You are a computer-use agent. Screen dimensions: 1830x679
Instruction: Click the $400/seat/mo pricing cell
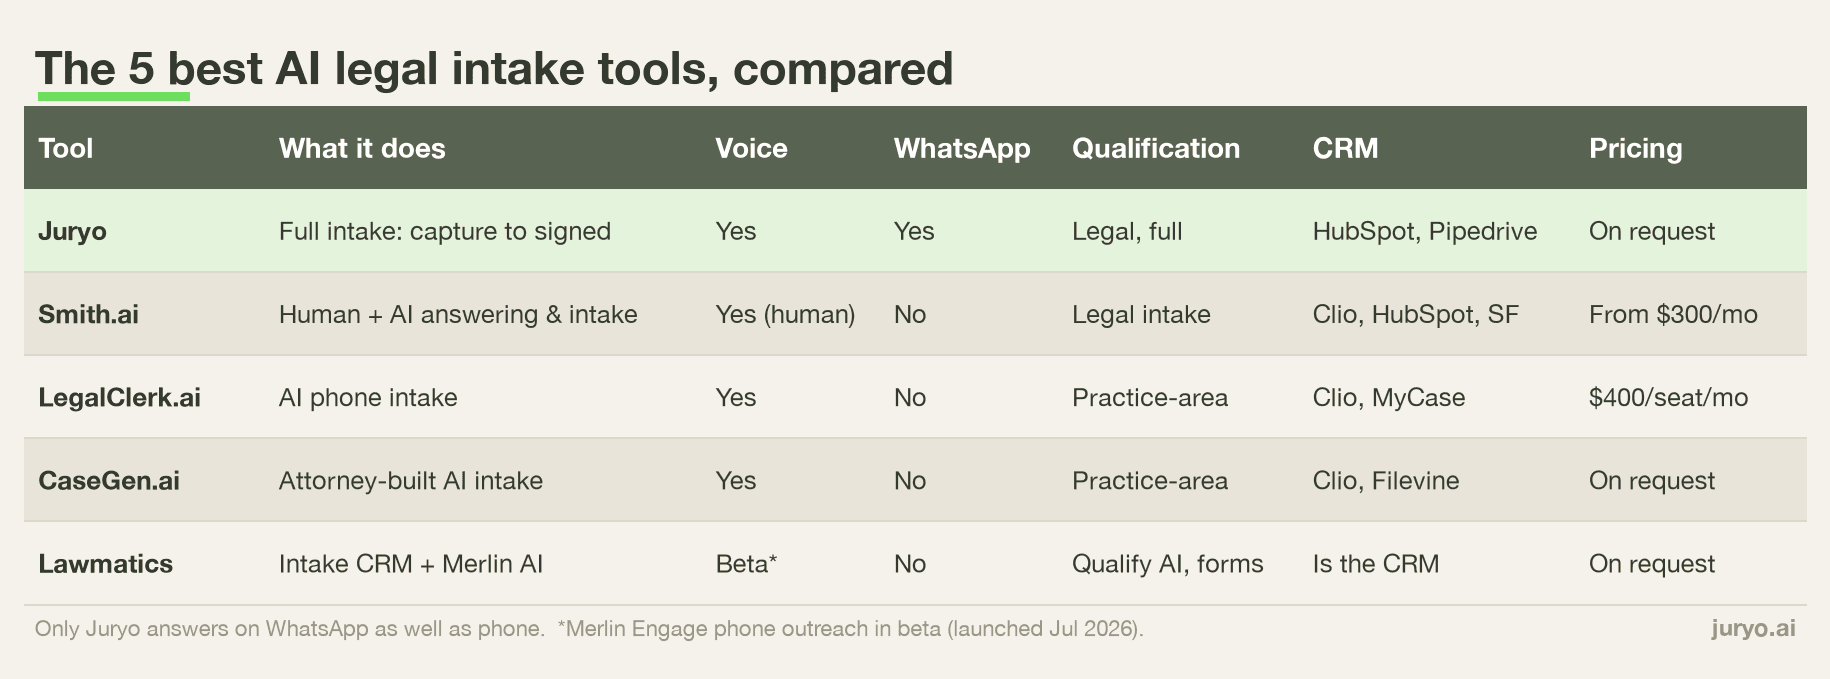point(1668,397)
